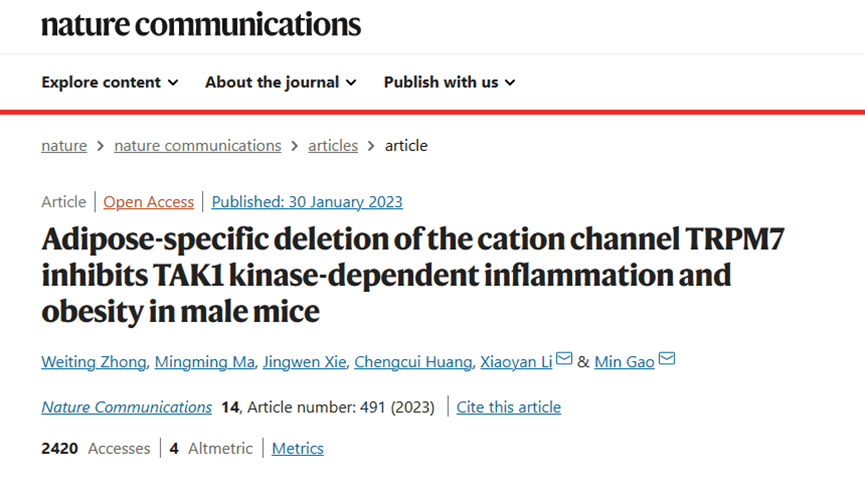Click Cite this article
This screenshot has width=865, height=485.
tap(509, 407)
